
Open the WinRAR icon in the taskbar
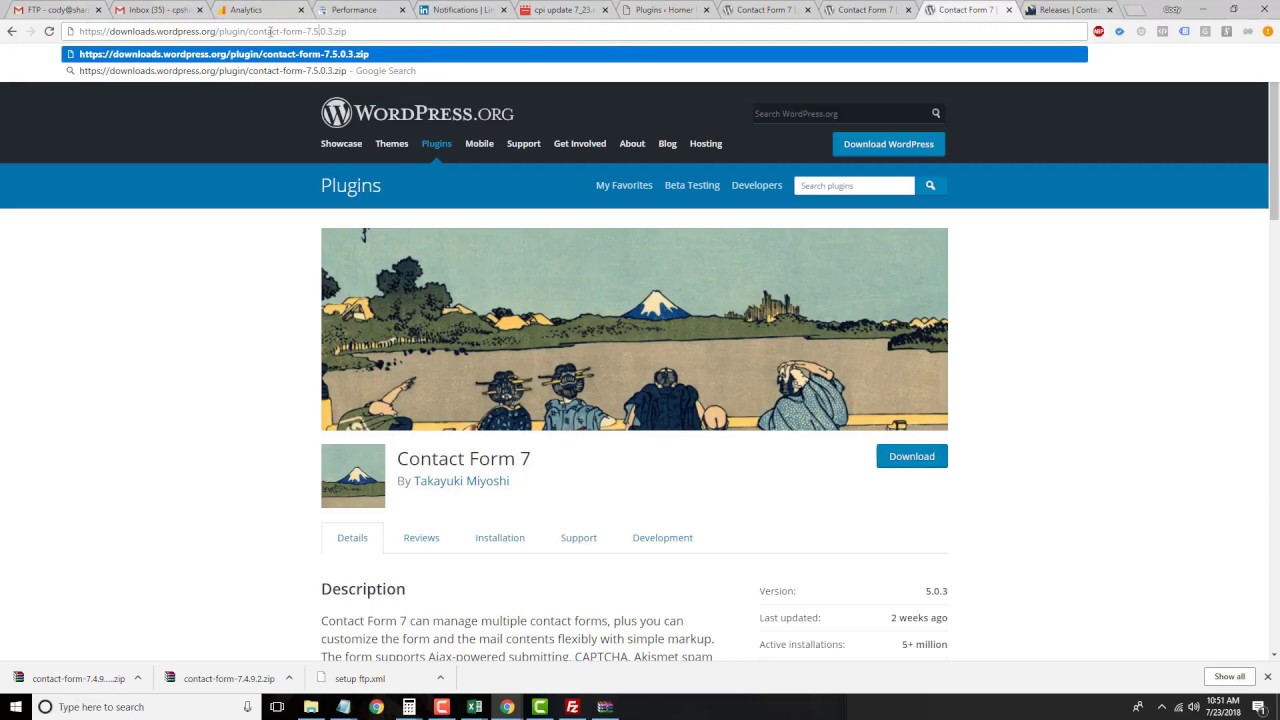click(x=605, y=707)
